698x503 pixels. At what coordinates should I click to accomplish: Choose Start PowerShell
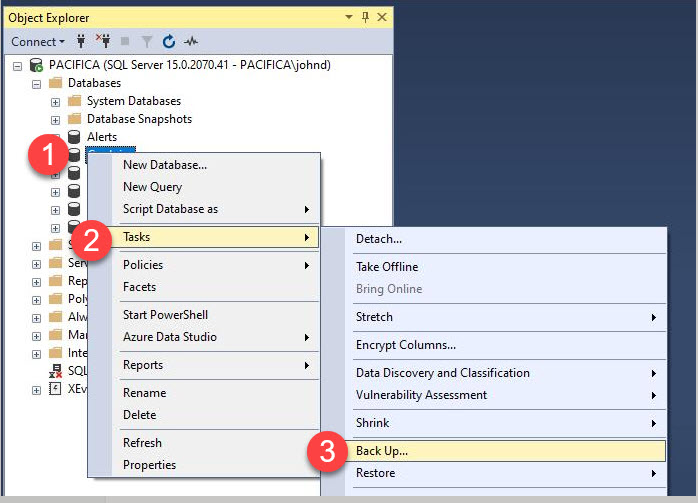(x=215, y=315)
